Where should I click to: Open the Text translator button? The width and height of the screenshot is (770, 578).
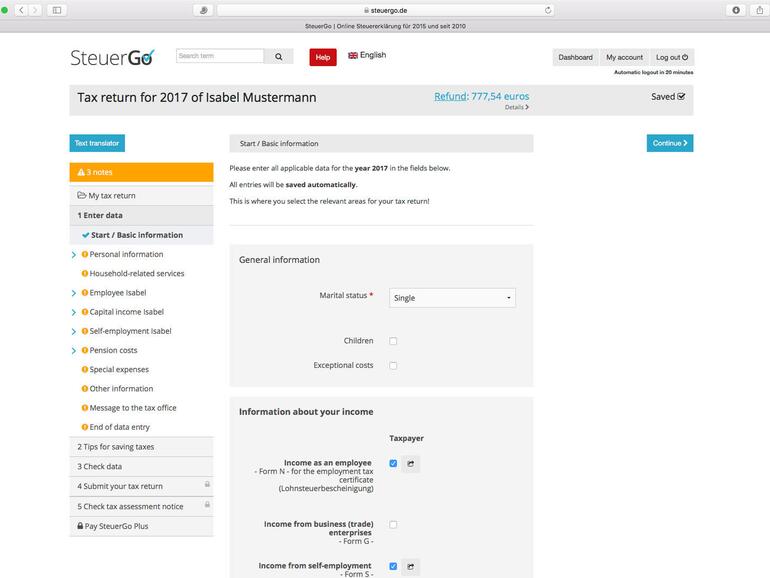[x=97, y=143]
